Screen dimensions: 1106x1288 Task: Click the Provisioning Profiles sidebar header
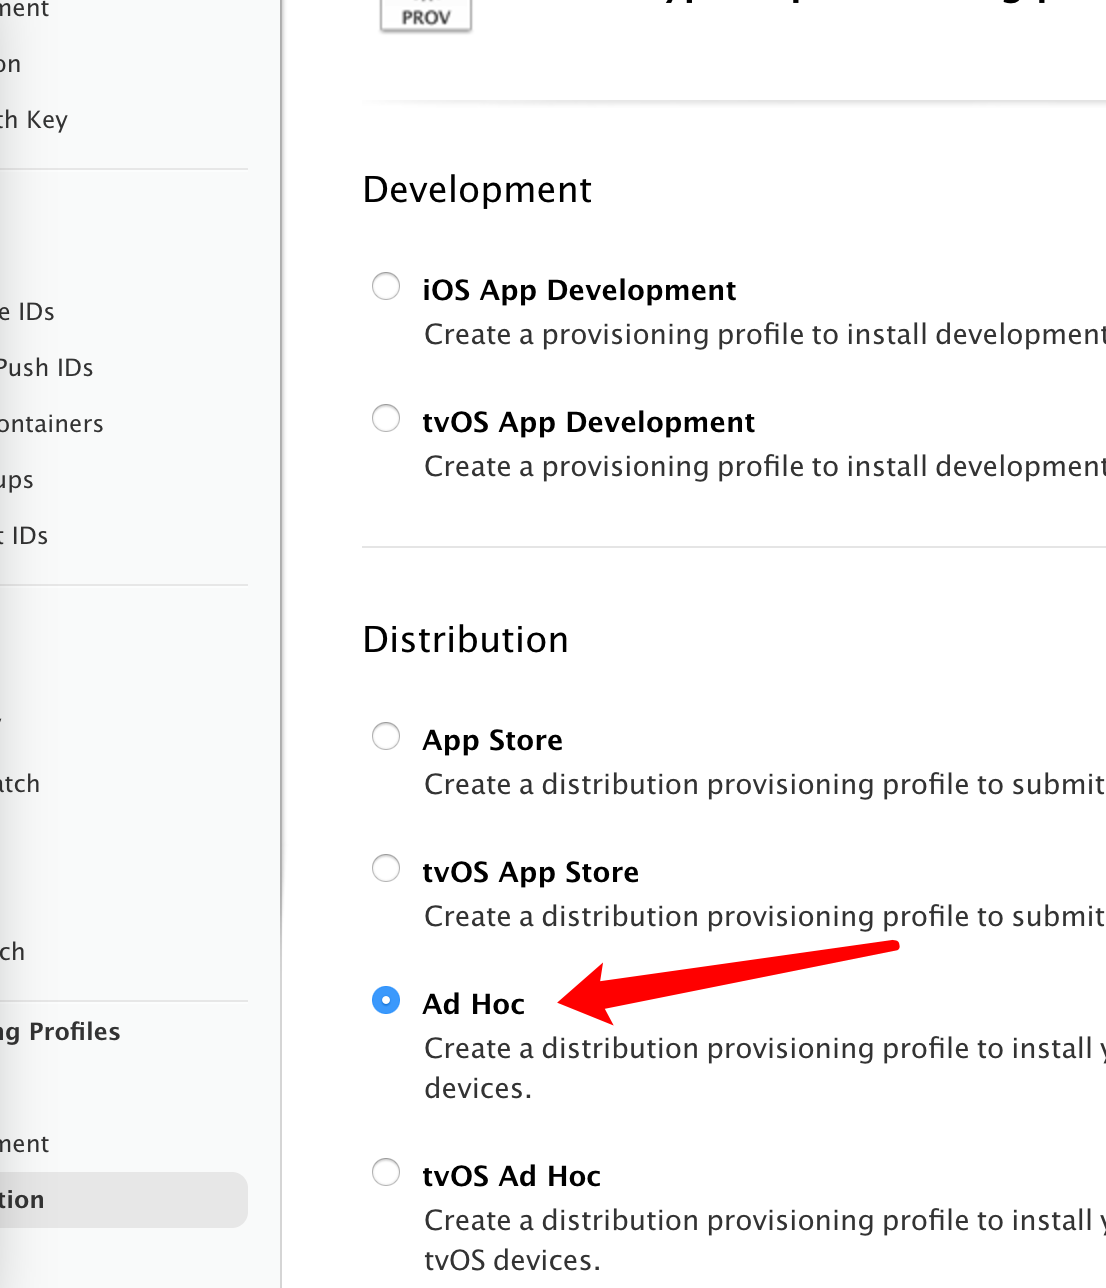coord(60,1032)
